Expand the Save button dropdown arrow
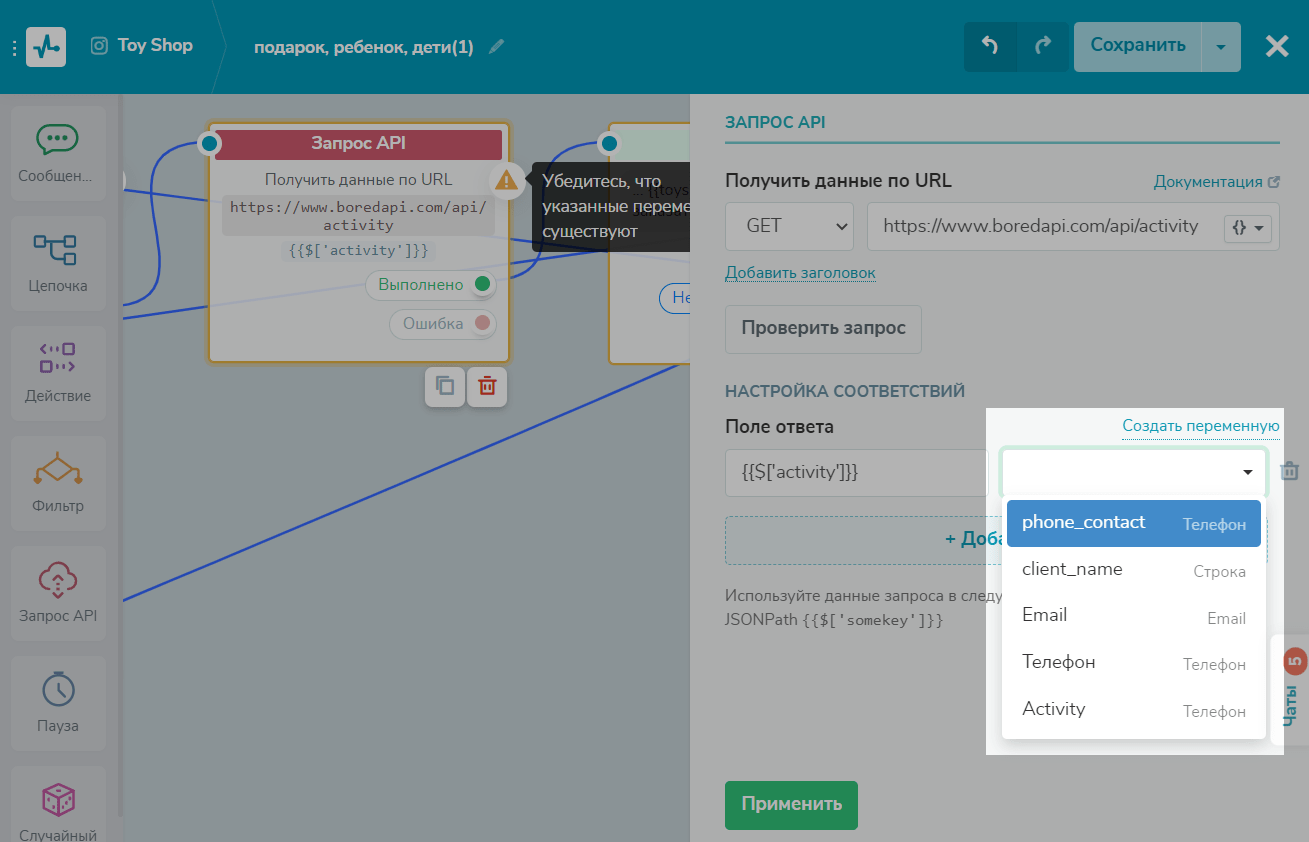This screenshot has height=842, width=1309. (x=1220, y=47)
